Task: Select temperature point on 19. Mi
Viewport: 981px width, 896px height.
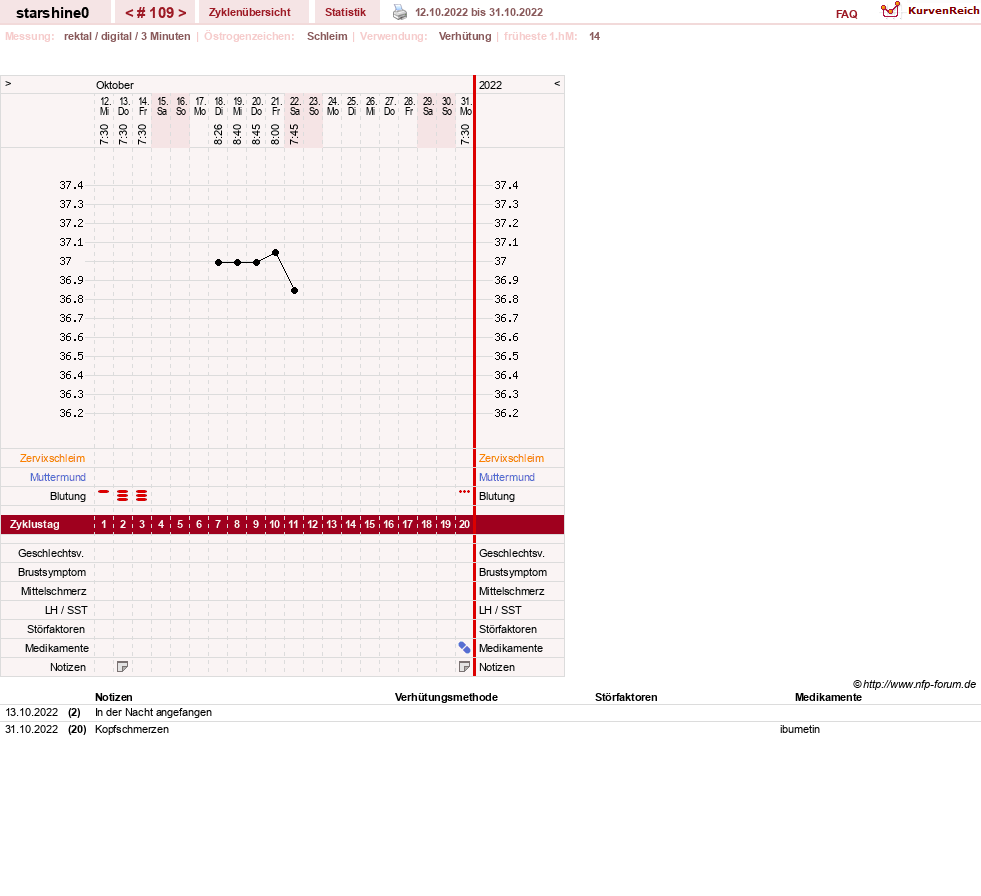Action: [x=237, y=262]
